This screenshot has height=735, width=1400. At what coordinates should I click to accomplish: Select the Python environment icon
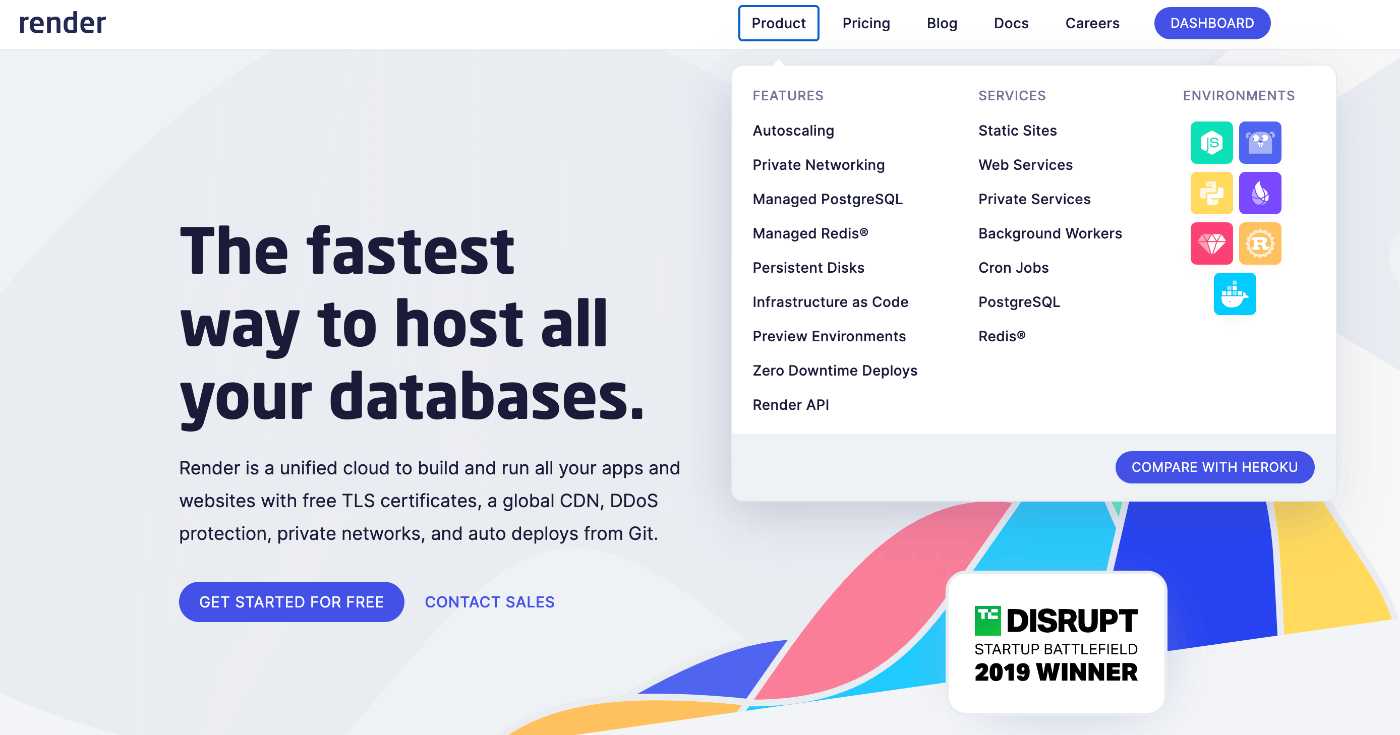(1211, 193)
